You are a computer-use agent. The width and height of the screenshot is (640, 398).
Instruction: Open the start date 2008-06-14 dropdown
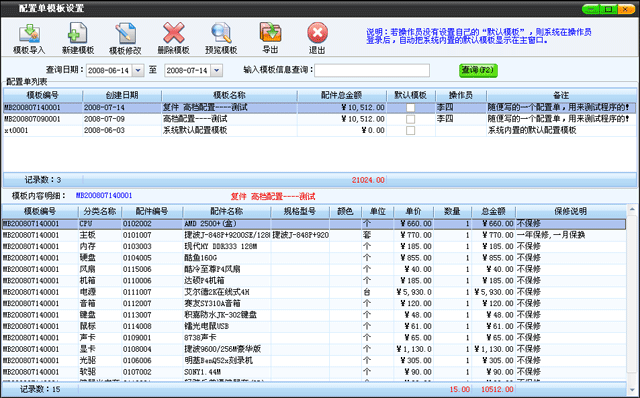point(138,70)
